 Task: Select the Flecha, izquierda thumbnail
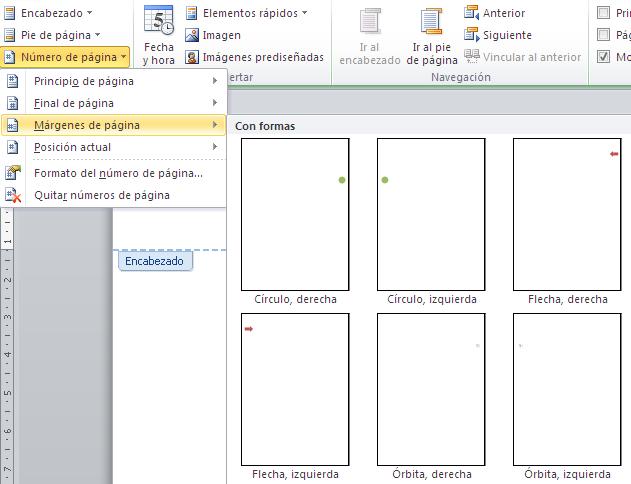(x=295, y=389)
